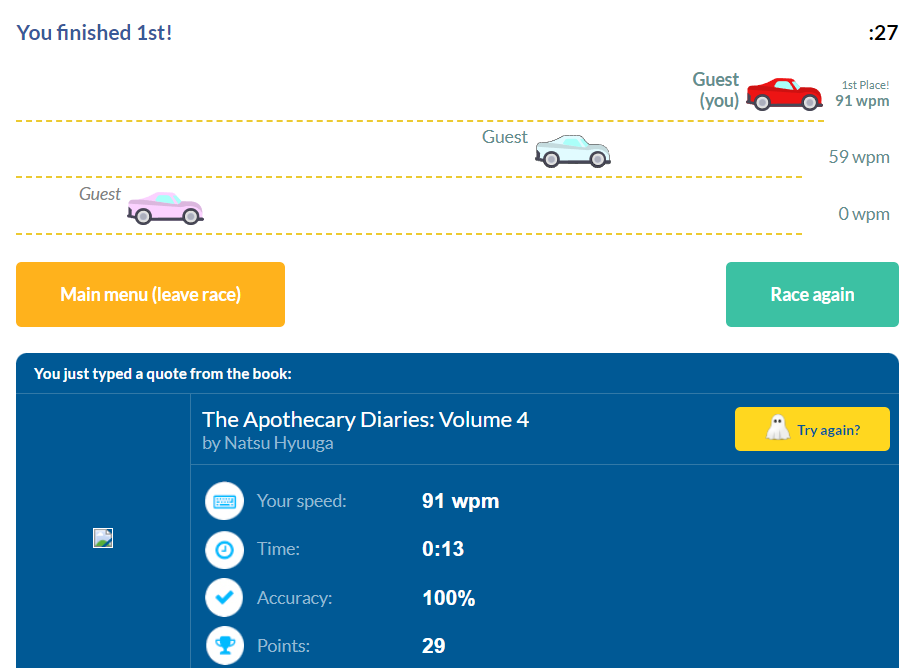Click the accuracy checkmark icon
The height and width of the screenshot is (668, 909).
pos(224,598)
